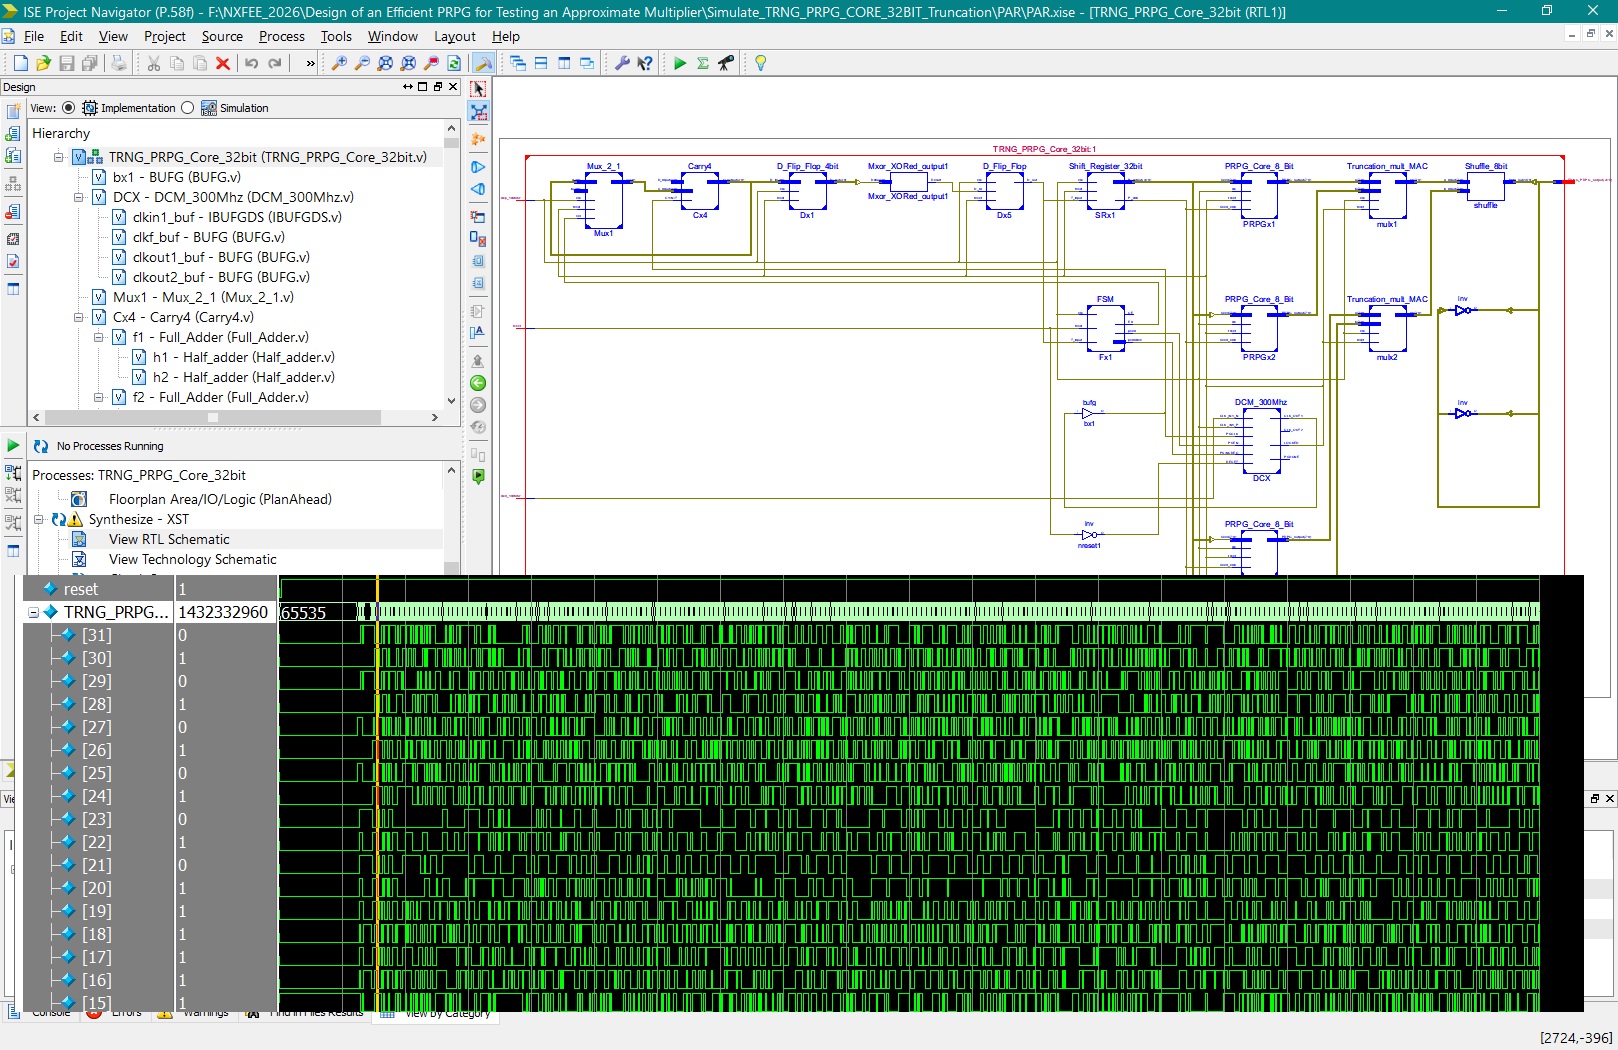The image size is (1618, 1050).
Task: Open Language Templates via lightbulb icon
Action: click(759, 63)
